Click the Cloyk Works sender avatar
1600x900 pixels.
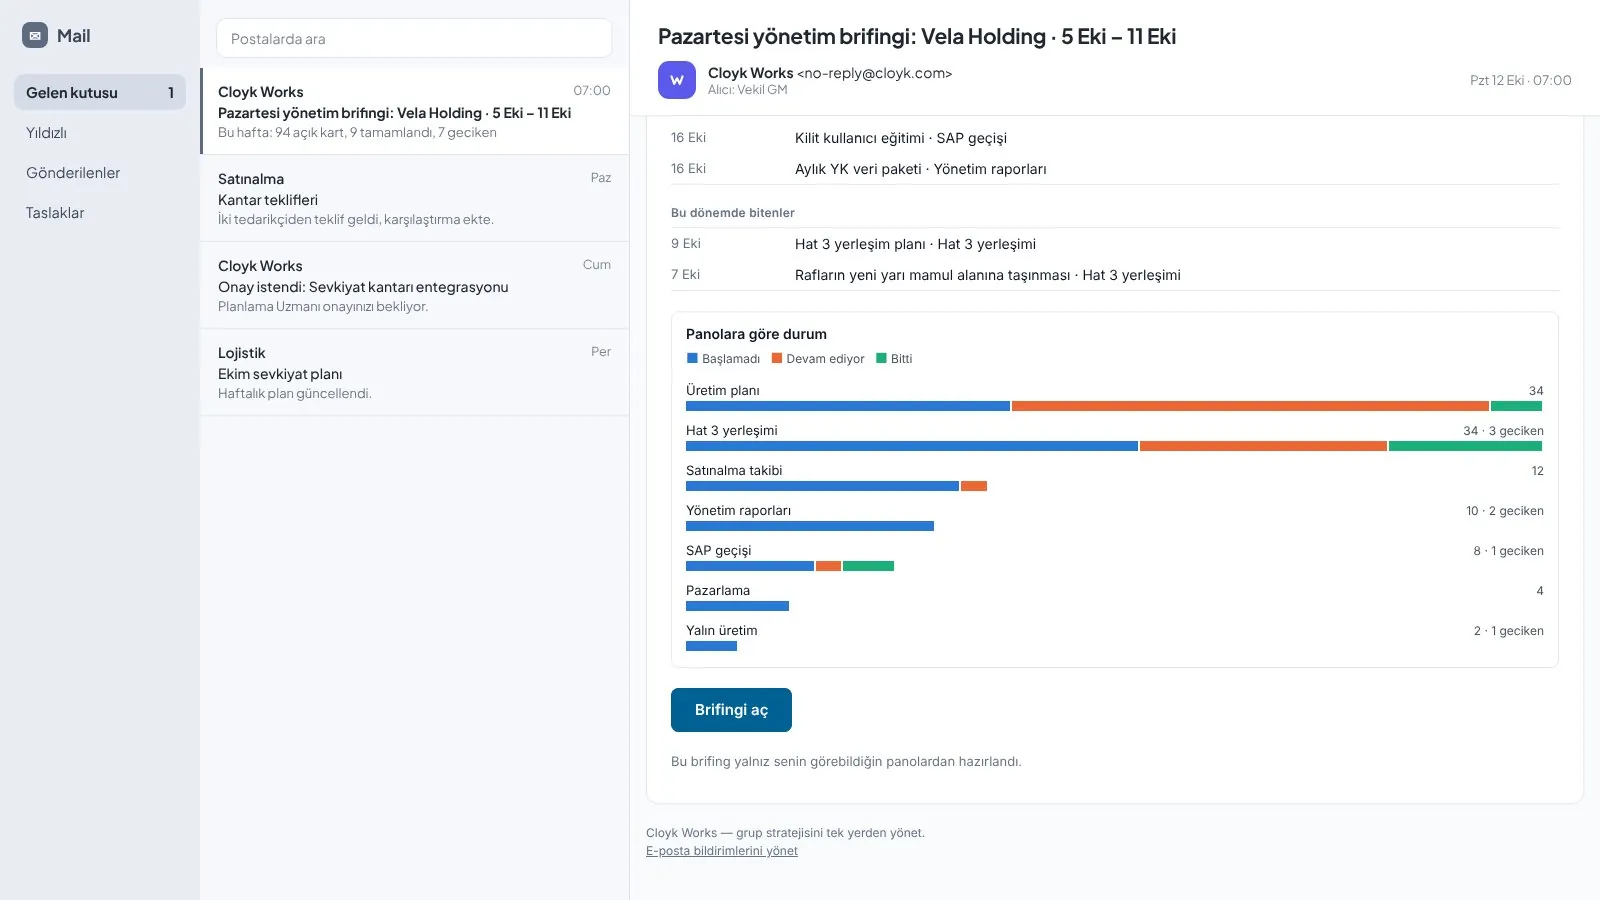click(677, 80)
